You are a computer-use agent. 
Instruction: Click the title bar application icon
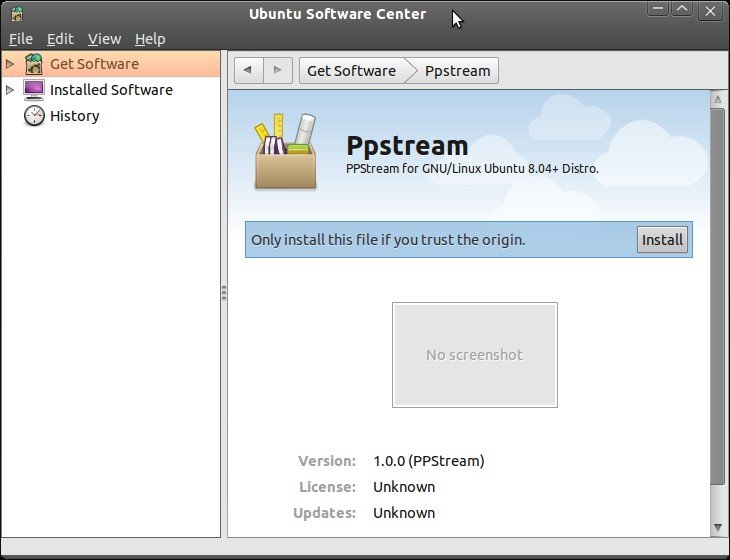pos(17,13)
